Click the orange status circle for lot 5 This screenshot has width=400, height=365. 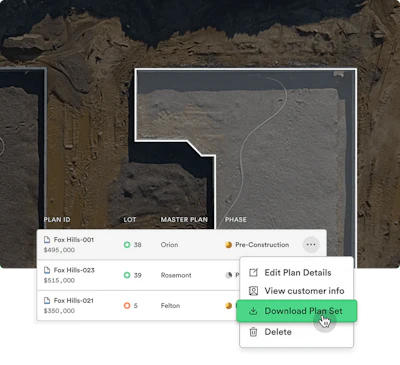pyautogui.click(x=127, y=305)
